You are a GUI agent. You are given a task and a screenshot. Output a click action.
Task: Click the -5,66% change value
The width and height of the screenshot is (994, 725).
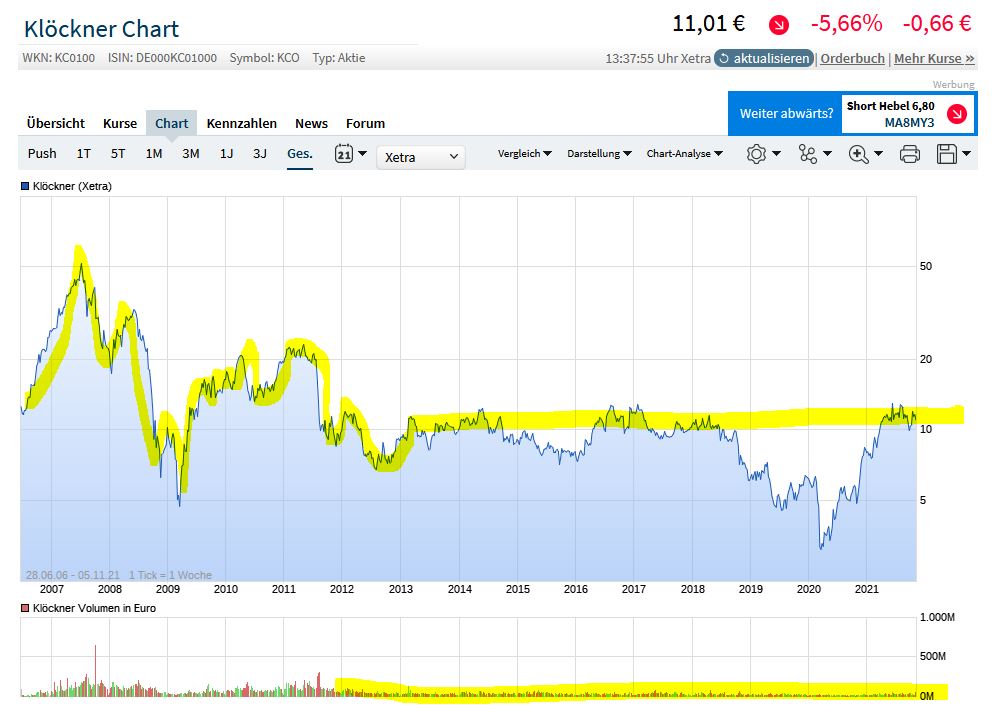(846, 24)
